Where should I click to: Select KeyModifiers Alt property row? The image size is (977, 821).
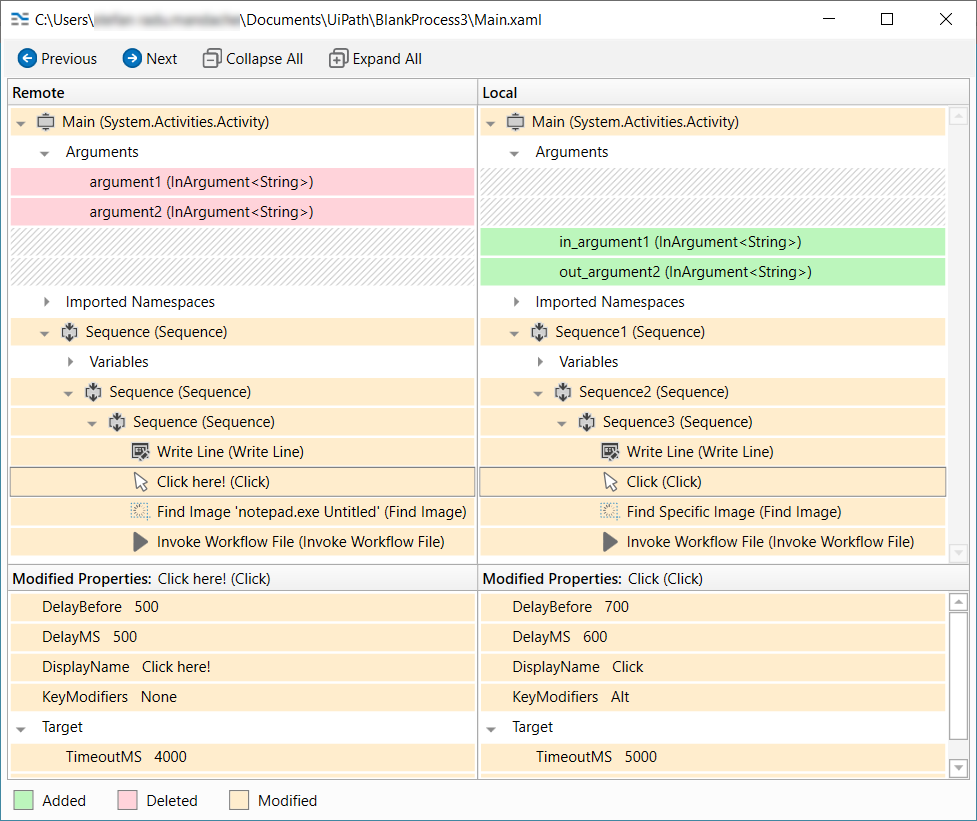[x=712, y=697]
